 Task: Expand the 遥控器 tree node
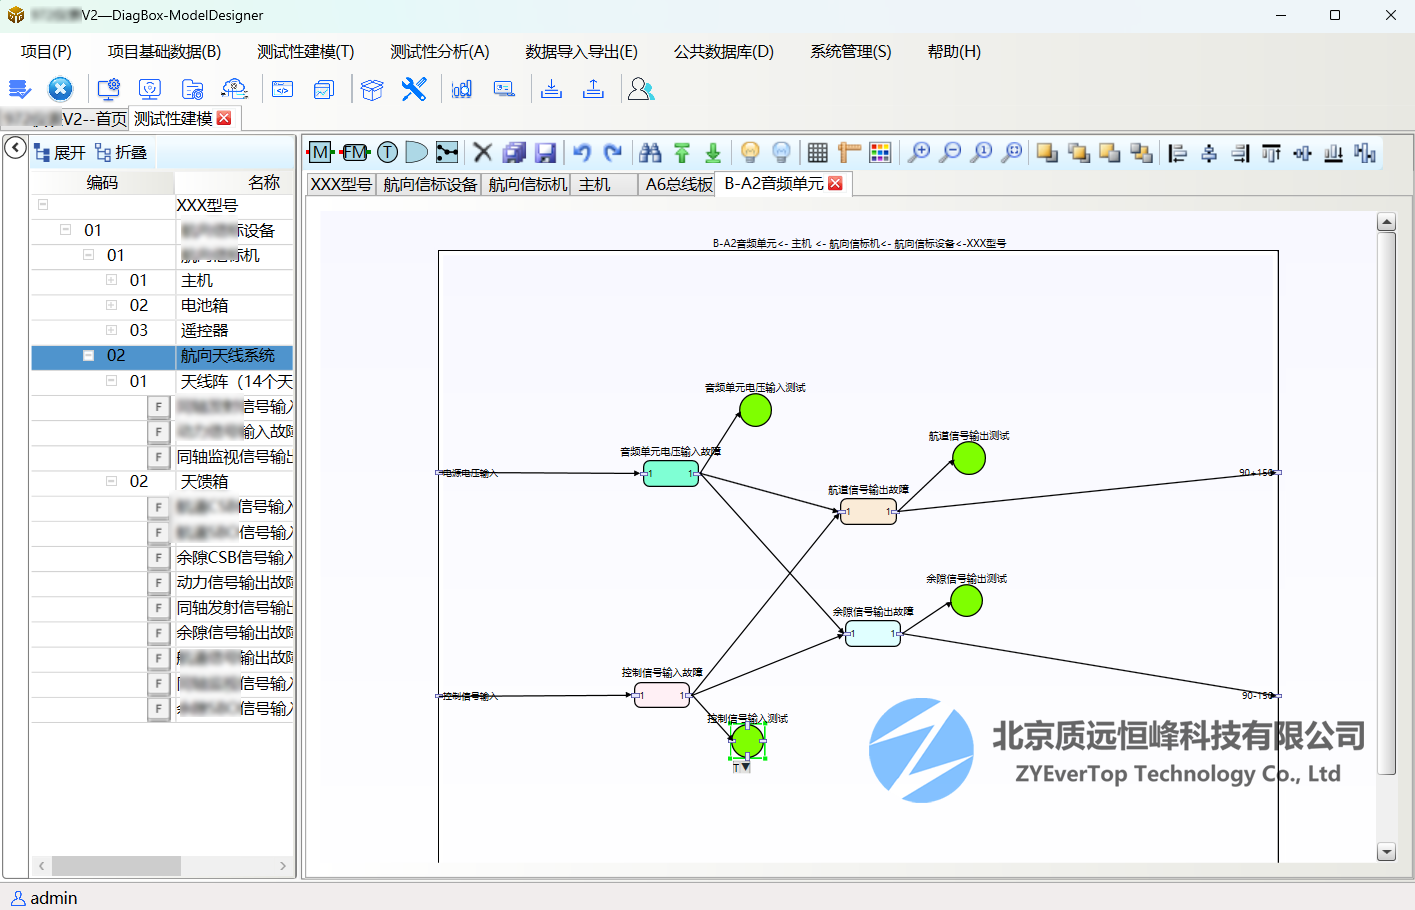coord(111,330)
